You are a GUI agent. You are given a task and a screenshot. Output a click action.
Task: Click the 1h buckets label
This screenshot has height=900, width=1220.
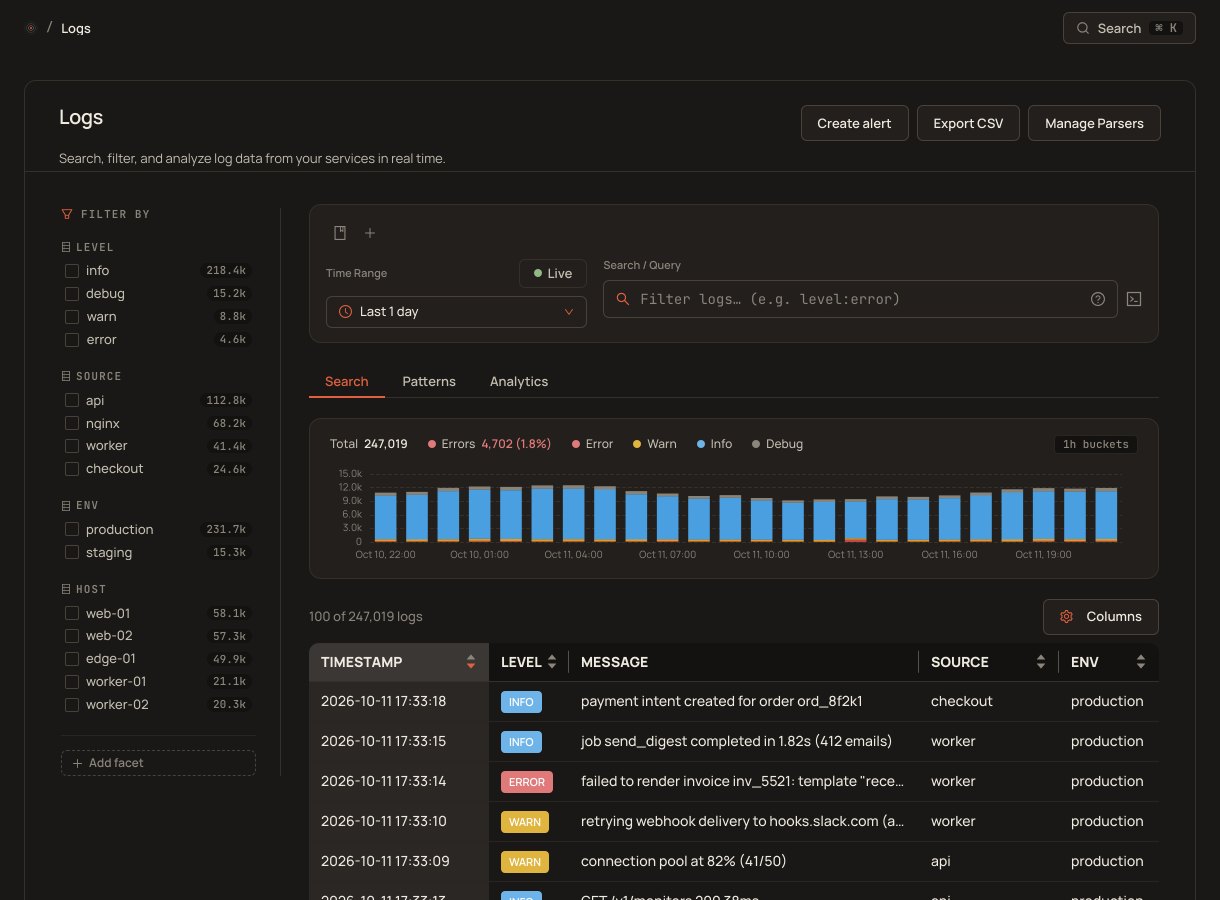tap(1095, 444)
